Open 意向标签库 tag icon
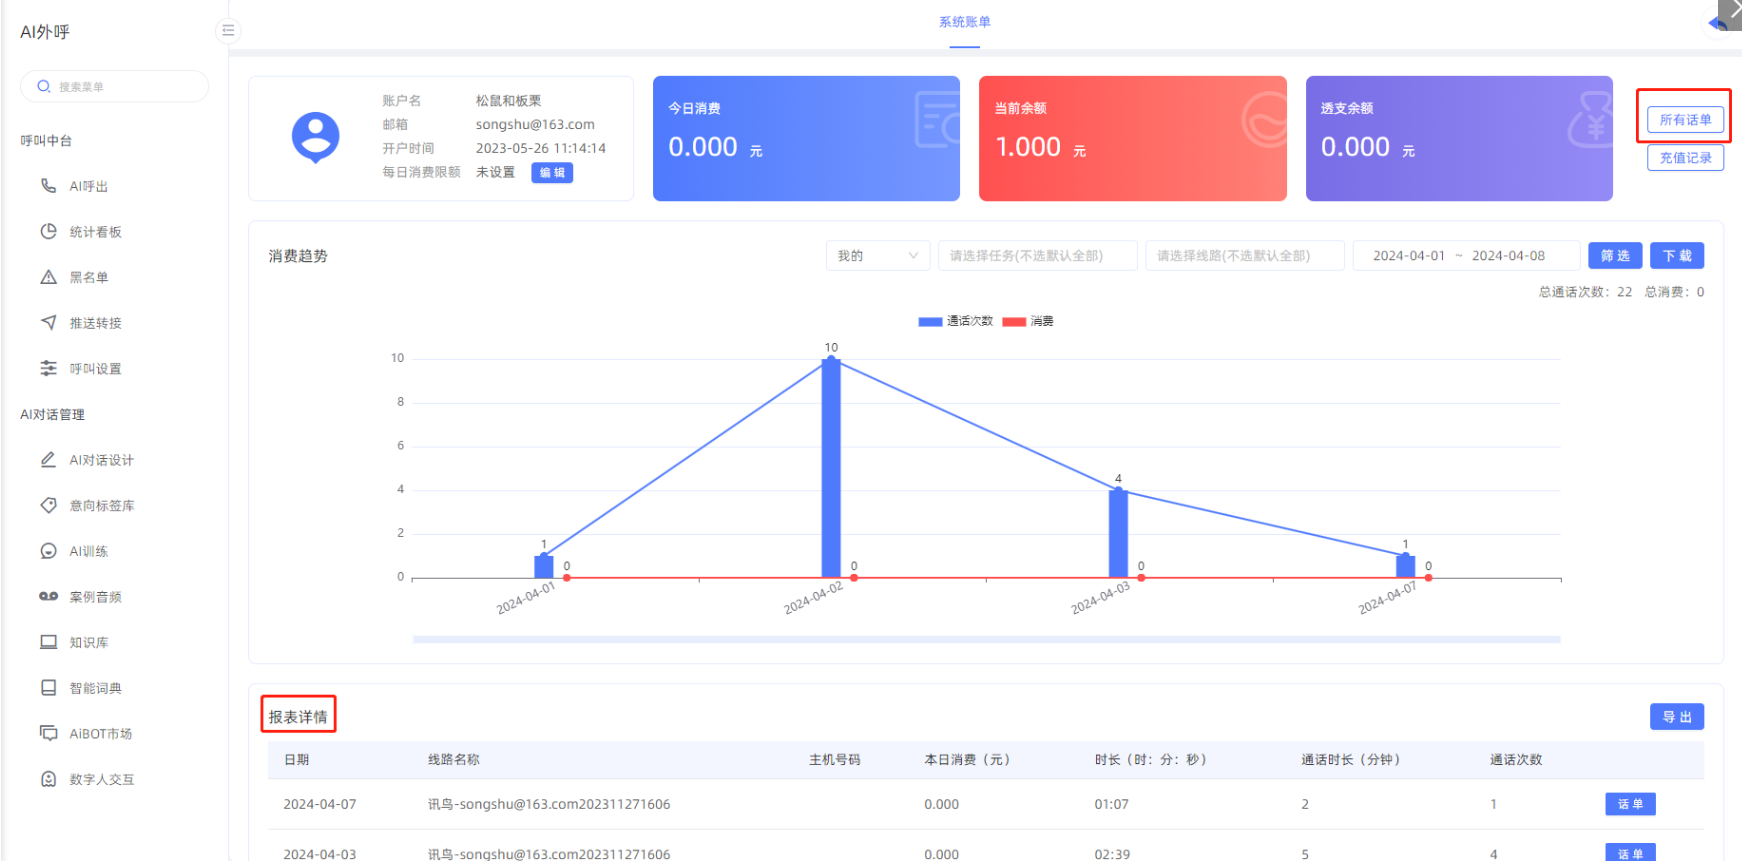The image size is (1742, 861). [x=48, y=505]
